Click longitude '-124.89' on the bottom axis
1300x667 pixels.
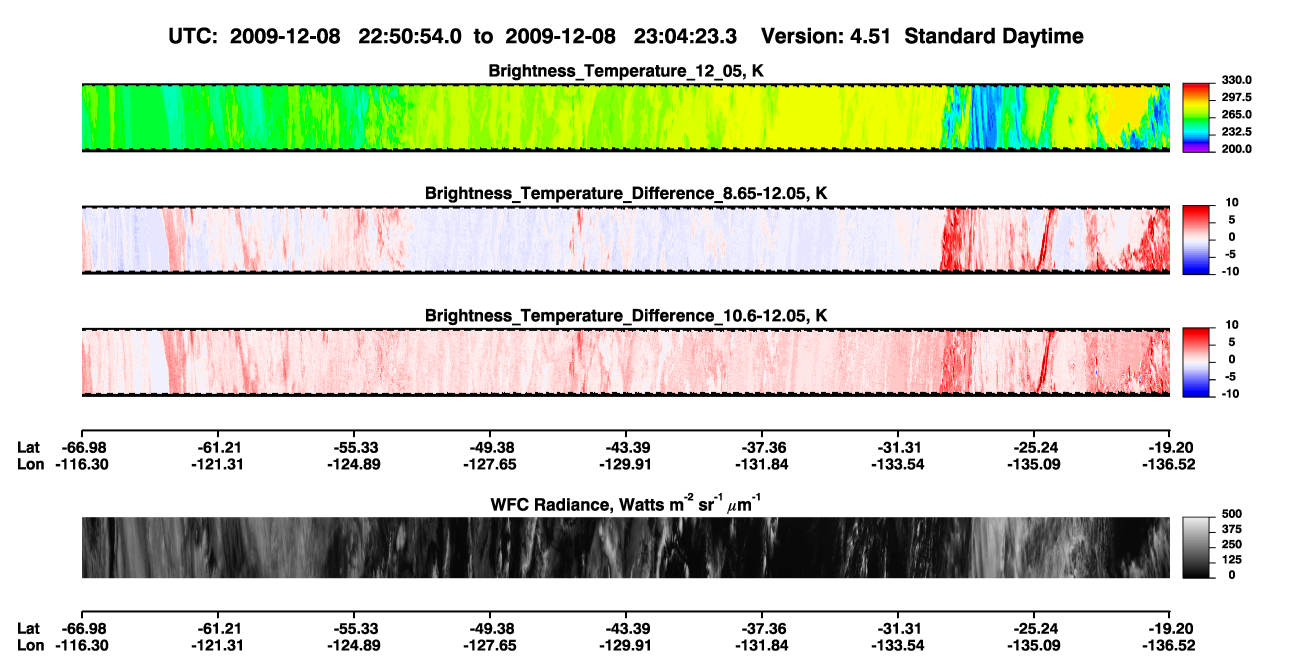pyautogui.click(x=354, y=645)
